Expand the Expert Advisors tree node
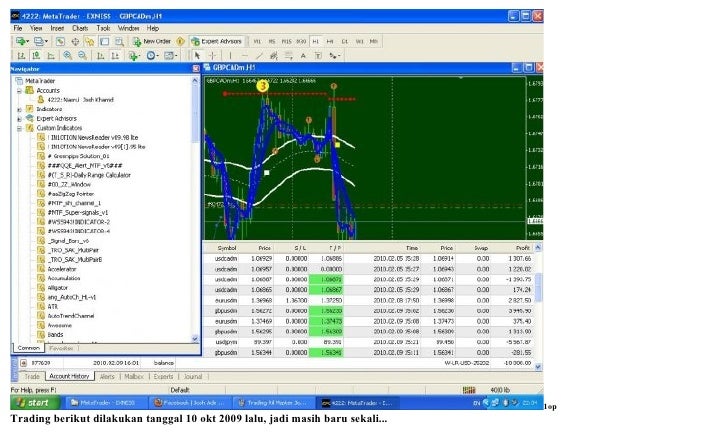Viewport: 728px width, 442px height. 20,118
